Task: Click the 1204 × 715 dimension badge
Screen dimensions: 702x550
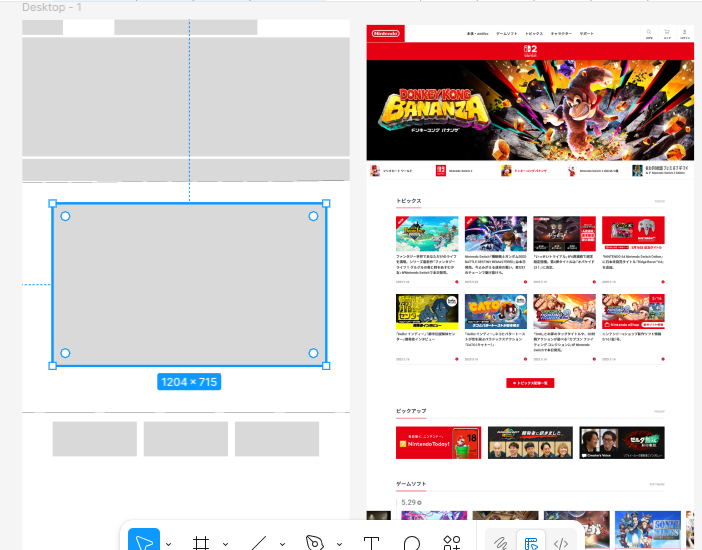Action: click(x=189, y=382)
